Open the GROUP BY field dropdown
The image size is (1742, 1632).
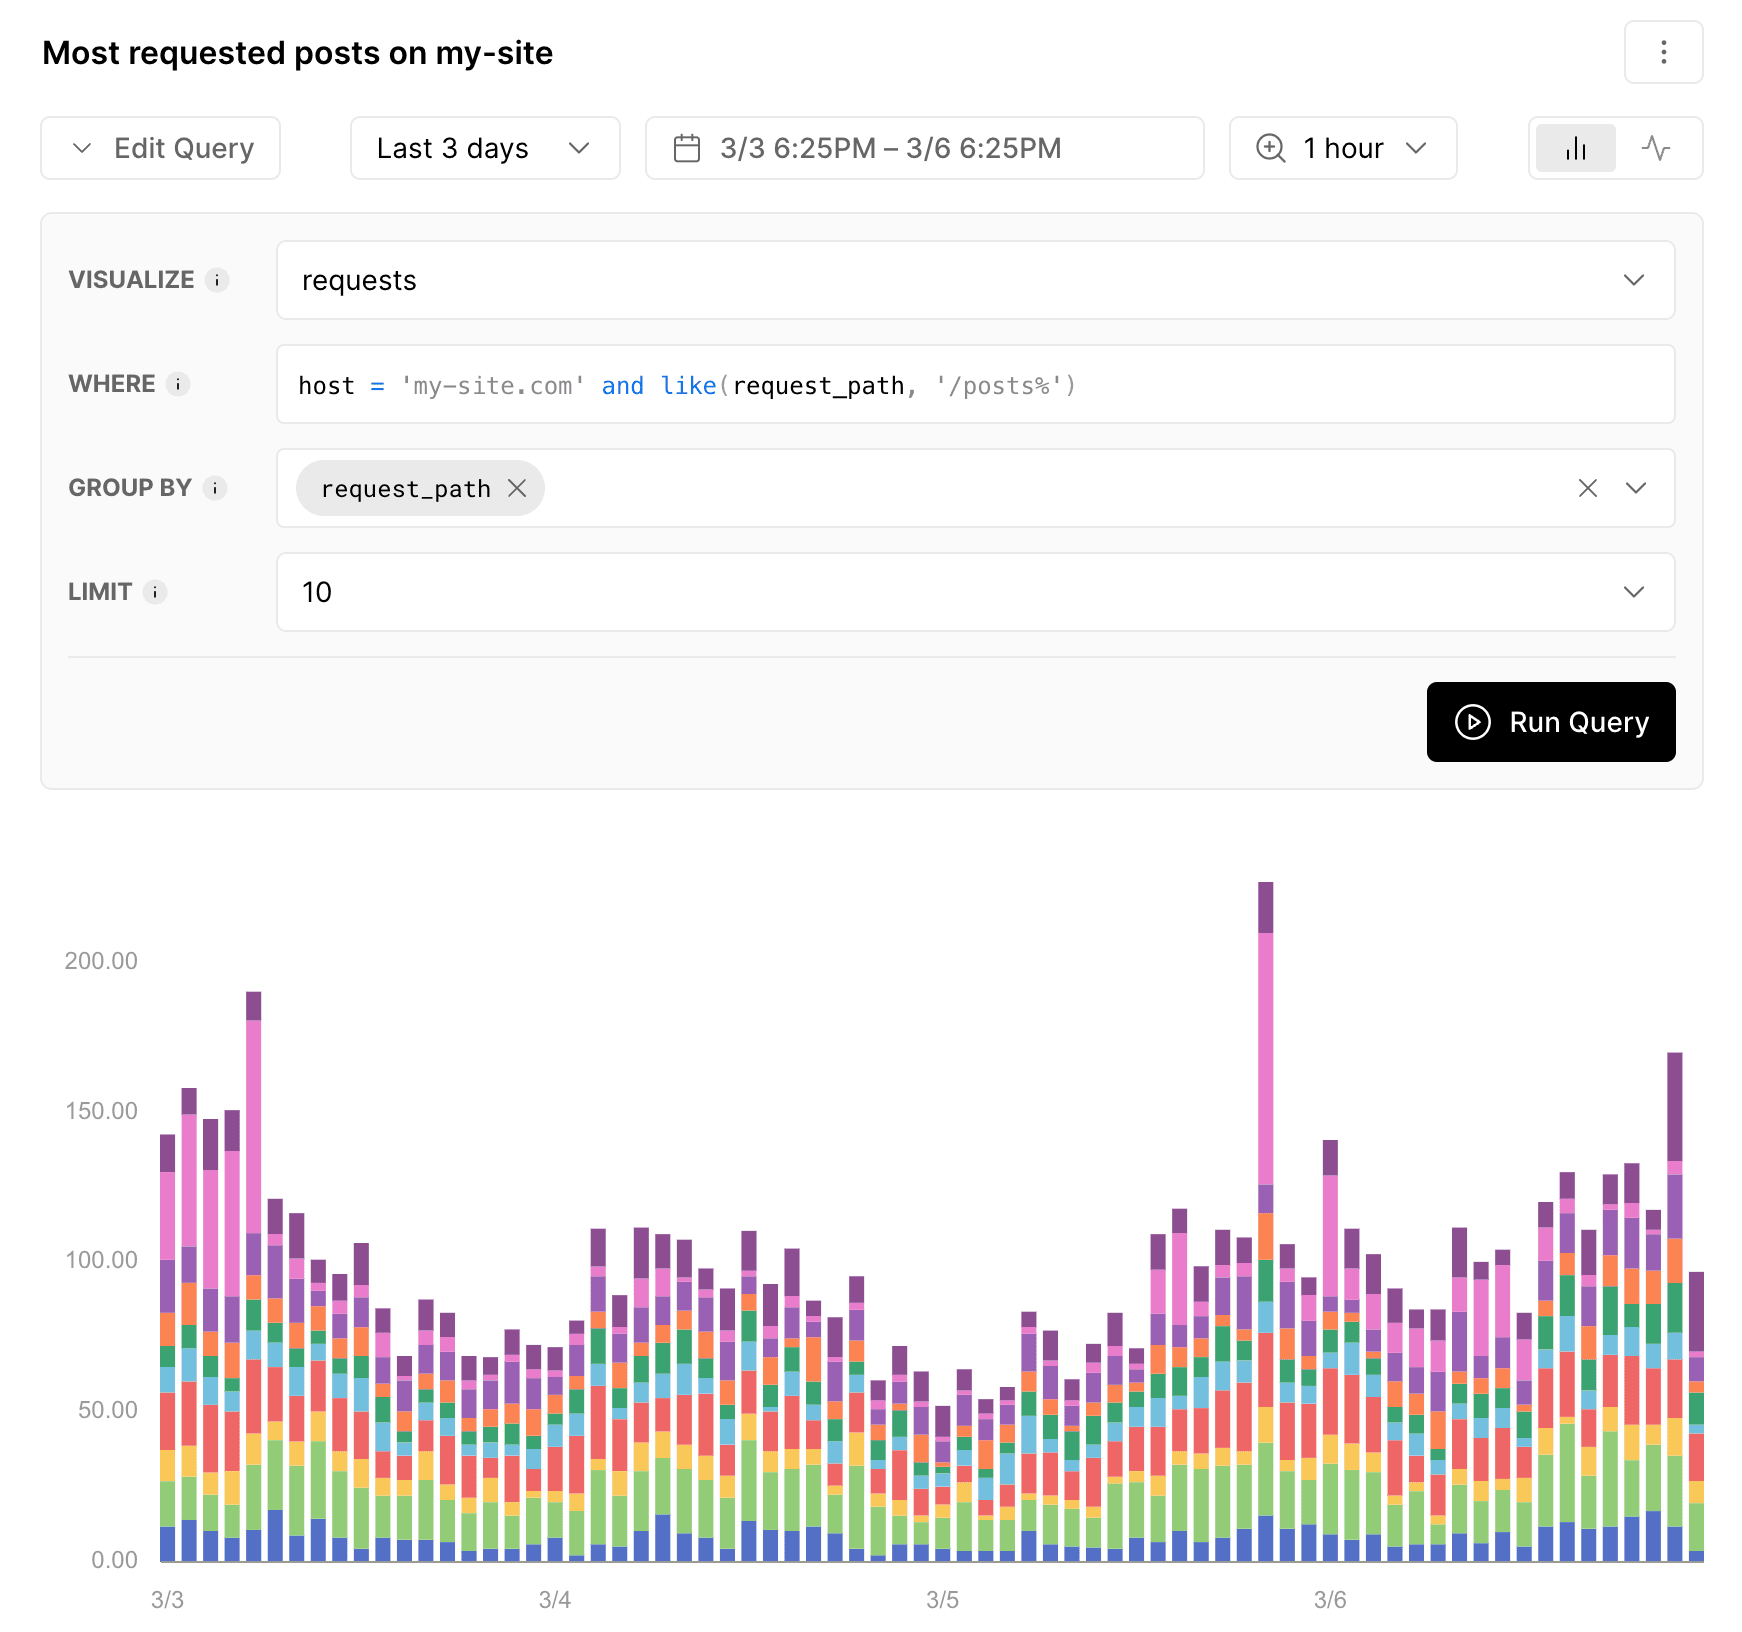tap(1637, 488)
